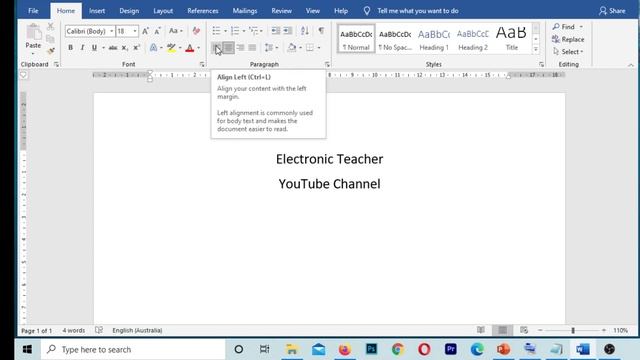
Task: Click the Tell me lightbulb icon
Action: [x=367, y=11]
